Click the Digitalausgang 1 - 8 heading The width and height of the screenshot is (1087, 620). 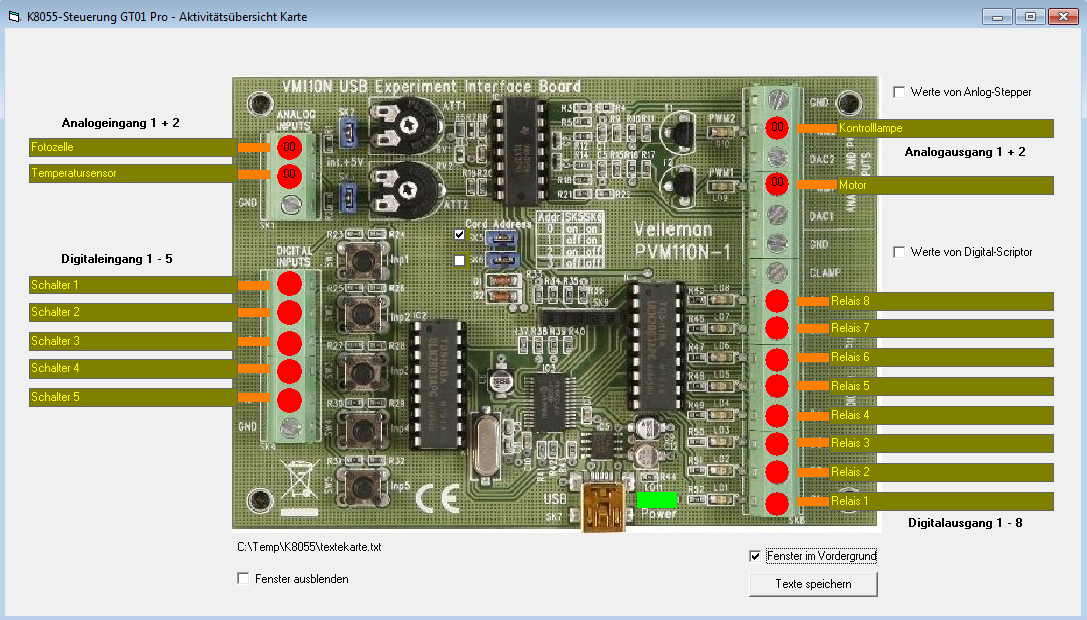965,523
